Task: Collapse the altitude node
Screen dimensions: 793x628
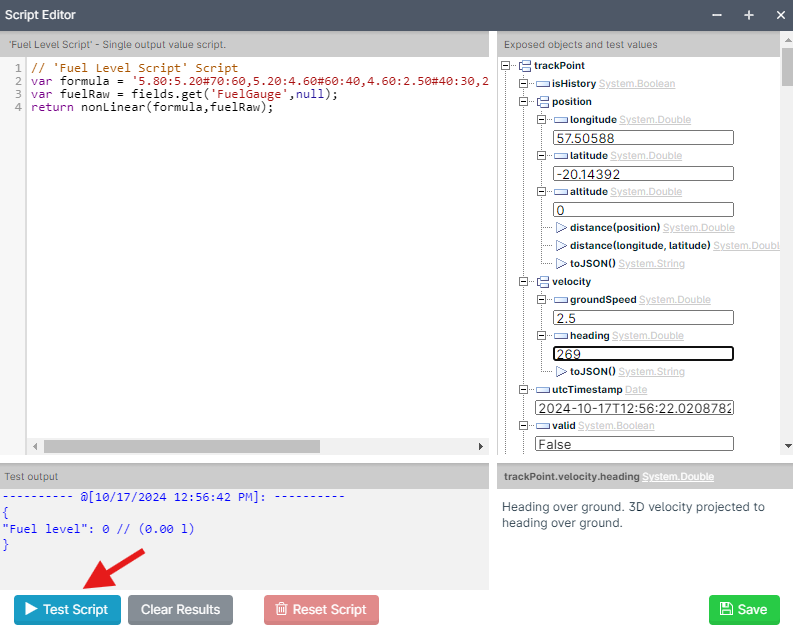Action: click(541, 192)
